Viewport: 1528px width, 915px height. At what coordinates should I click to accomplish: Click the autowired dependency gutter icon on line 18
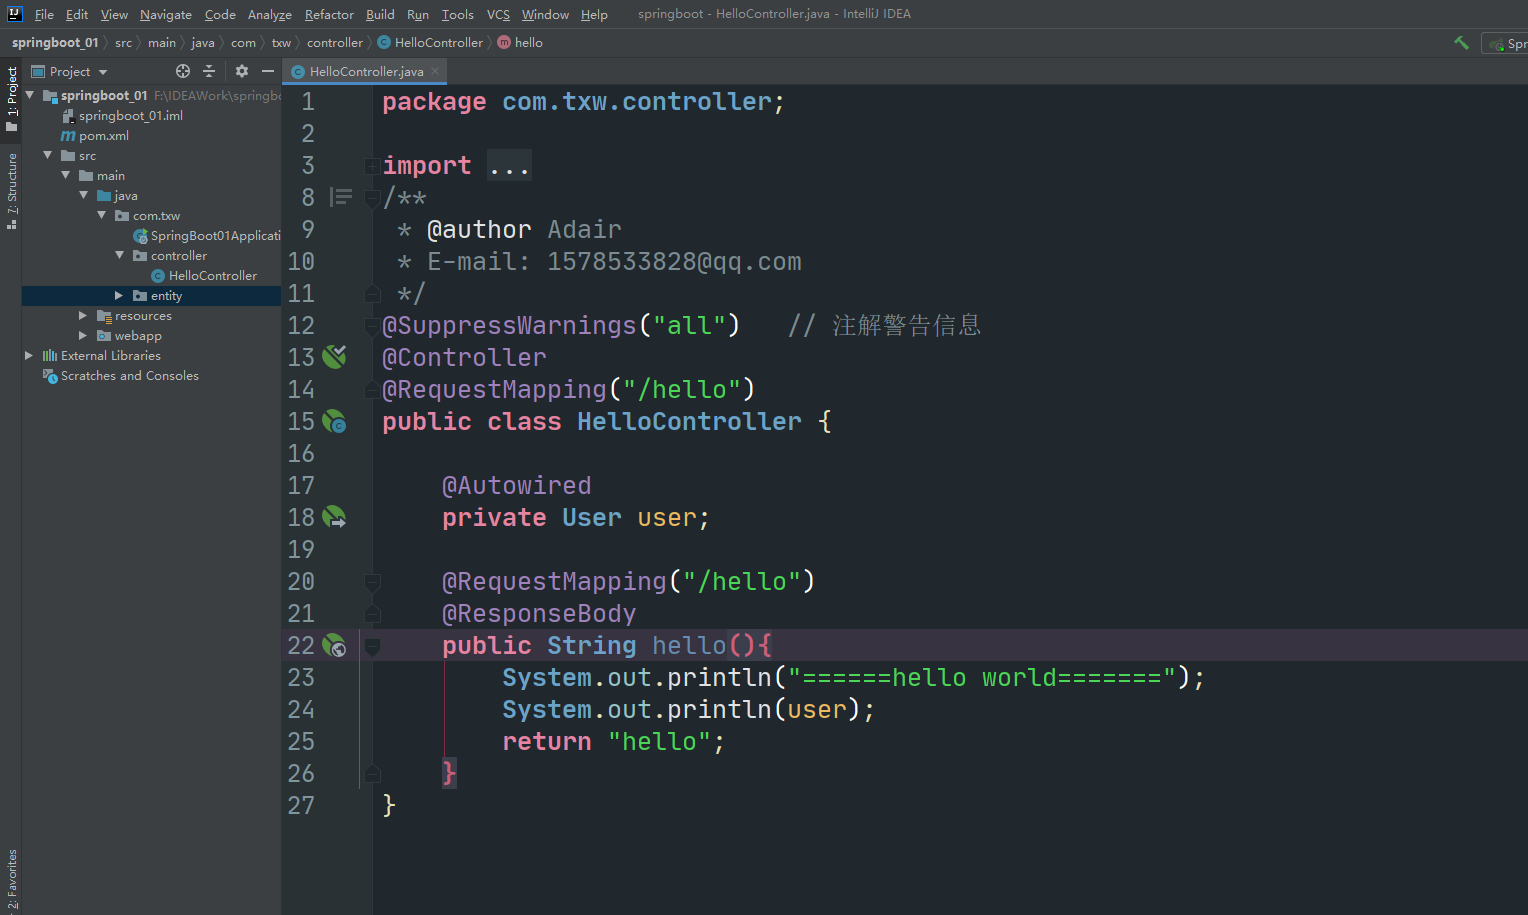pos(334,517)
